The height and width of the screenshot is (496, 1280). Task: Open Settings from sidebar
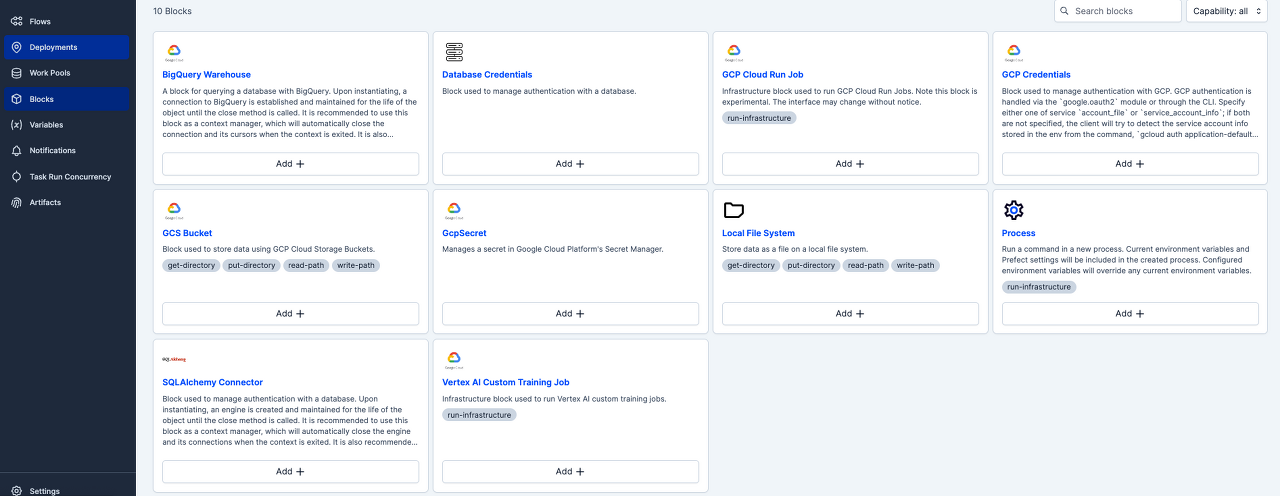pos(65,491)
